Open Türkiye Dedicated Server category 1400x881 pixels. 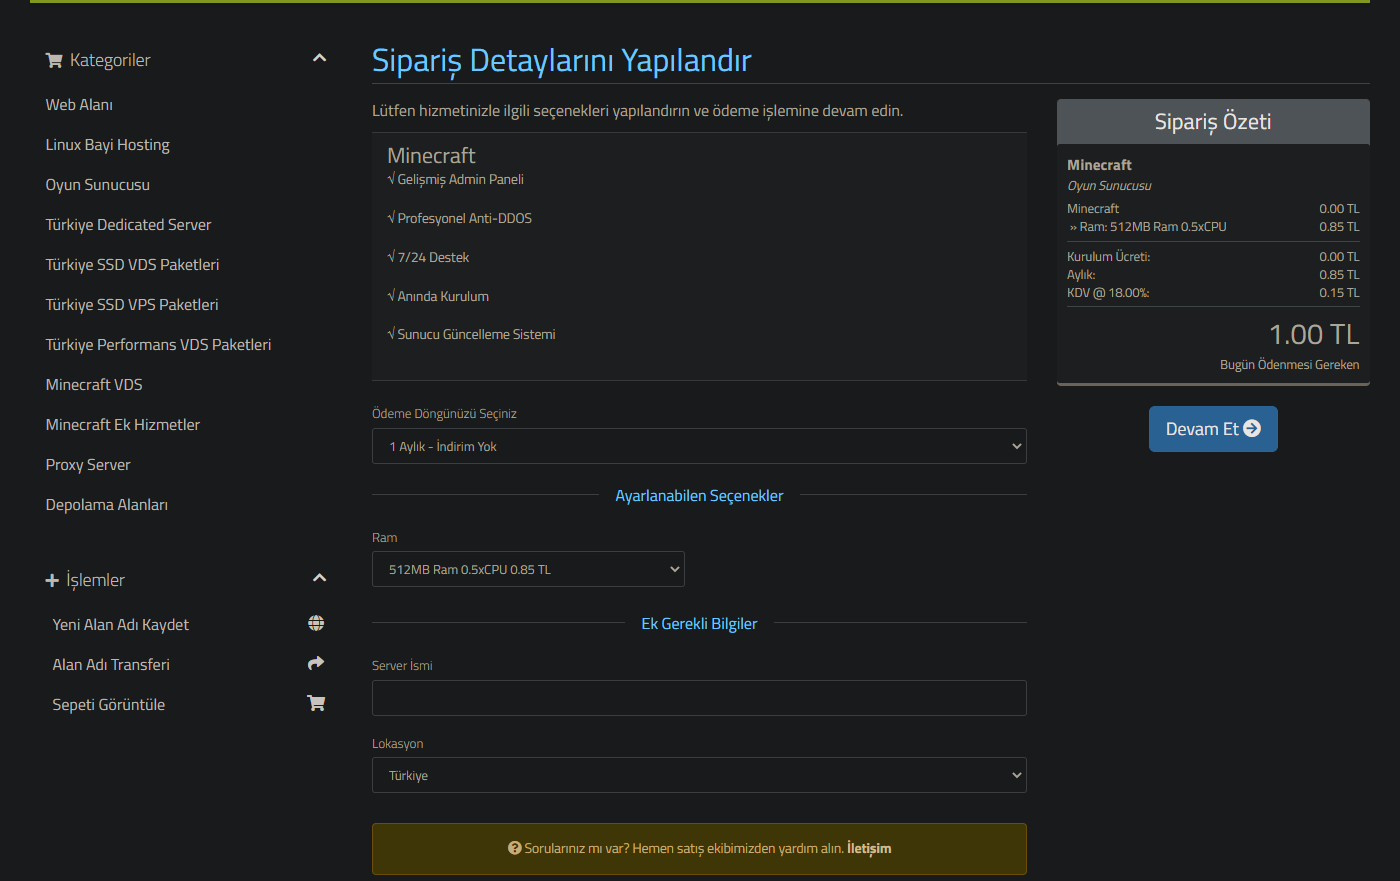(x=128, y=225)
